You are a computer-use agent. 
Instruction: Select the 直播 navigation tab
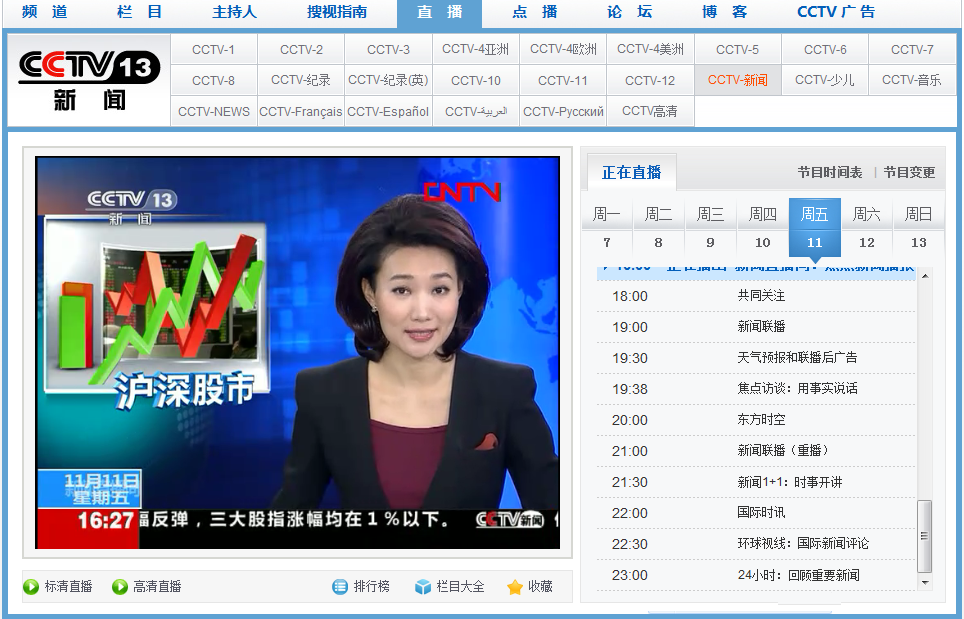440,14
